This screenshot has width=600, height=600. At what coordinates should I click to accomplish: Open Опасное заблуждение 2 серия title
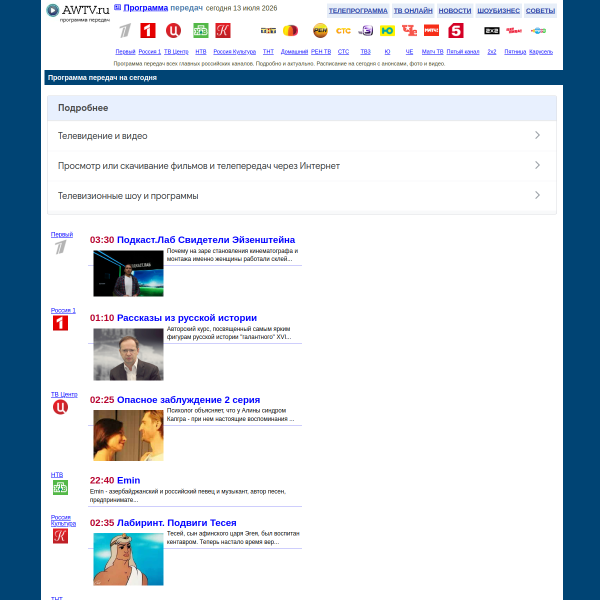(x=188, y=400)
